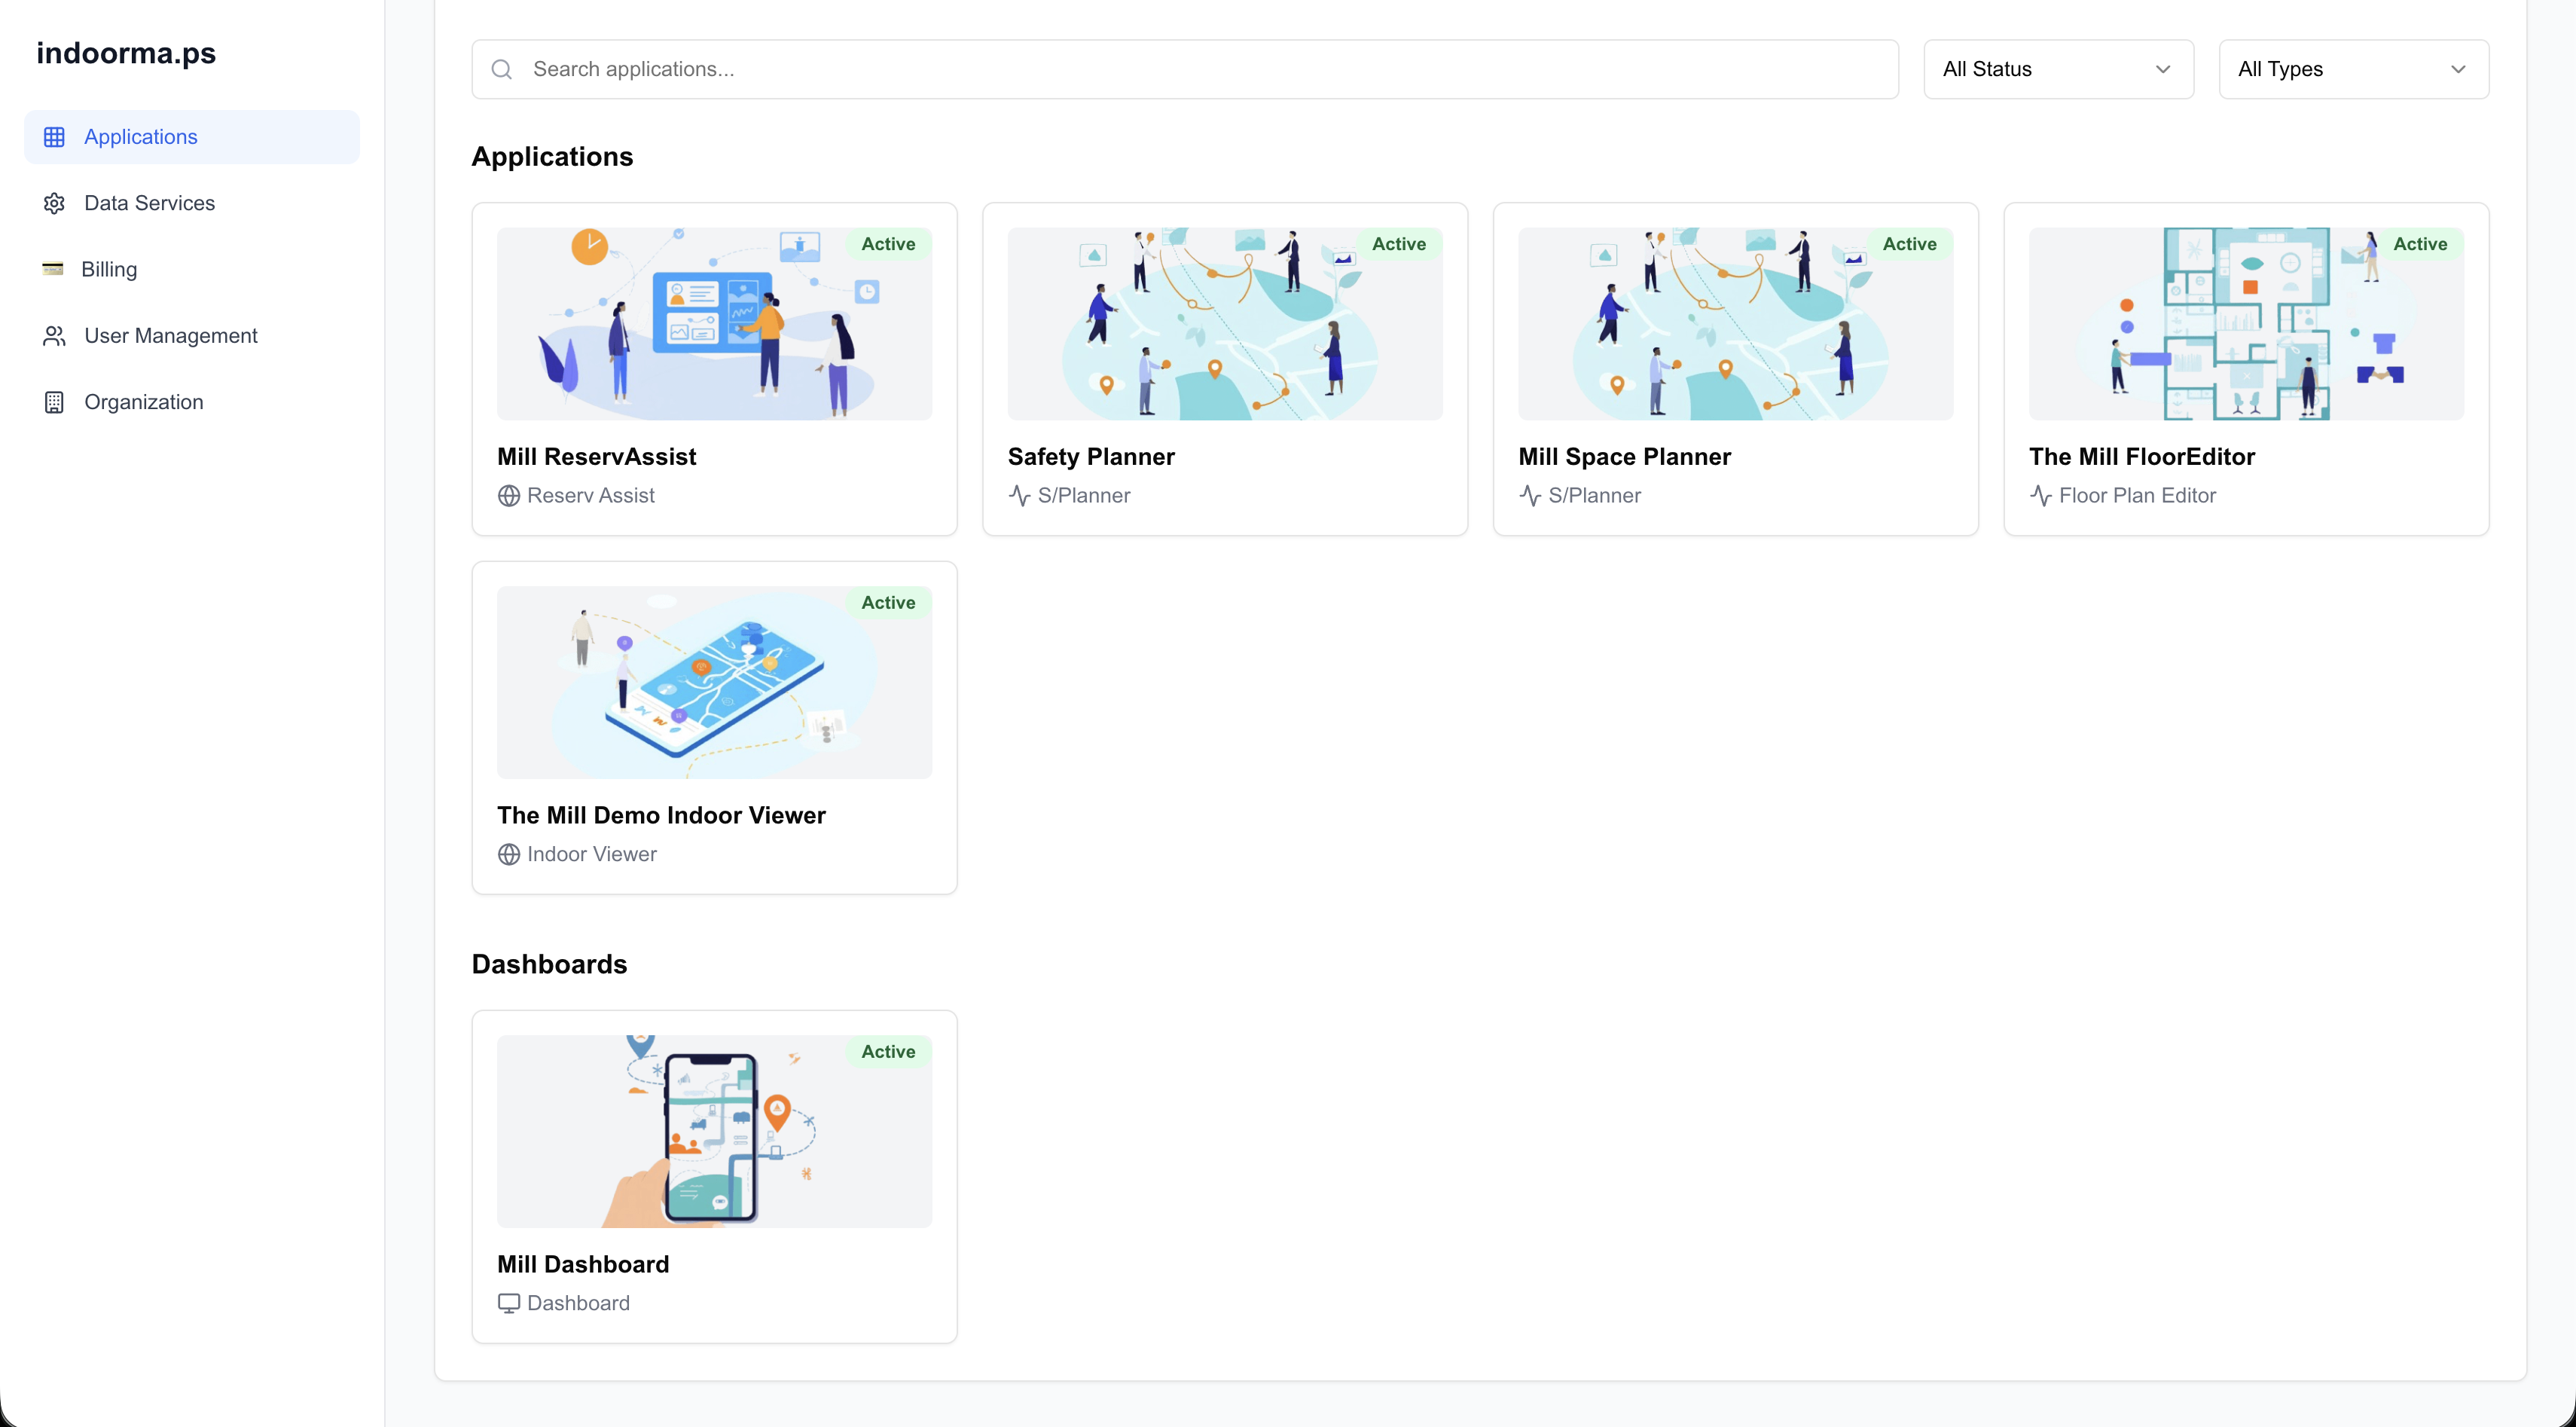2576x1427 pixels.
Task: Click globe icon beside Reserv Assist
Action: coord(509,496)
